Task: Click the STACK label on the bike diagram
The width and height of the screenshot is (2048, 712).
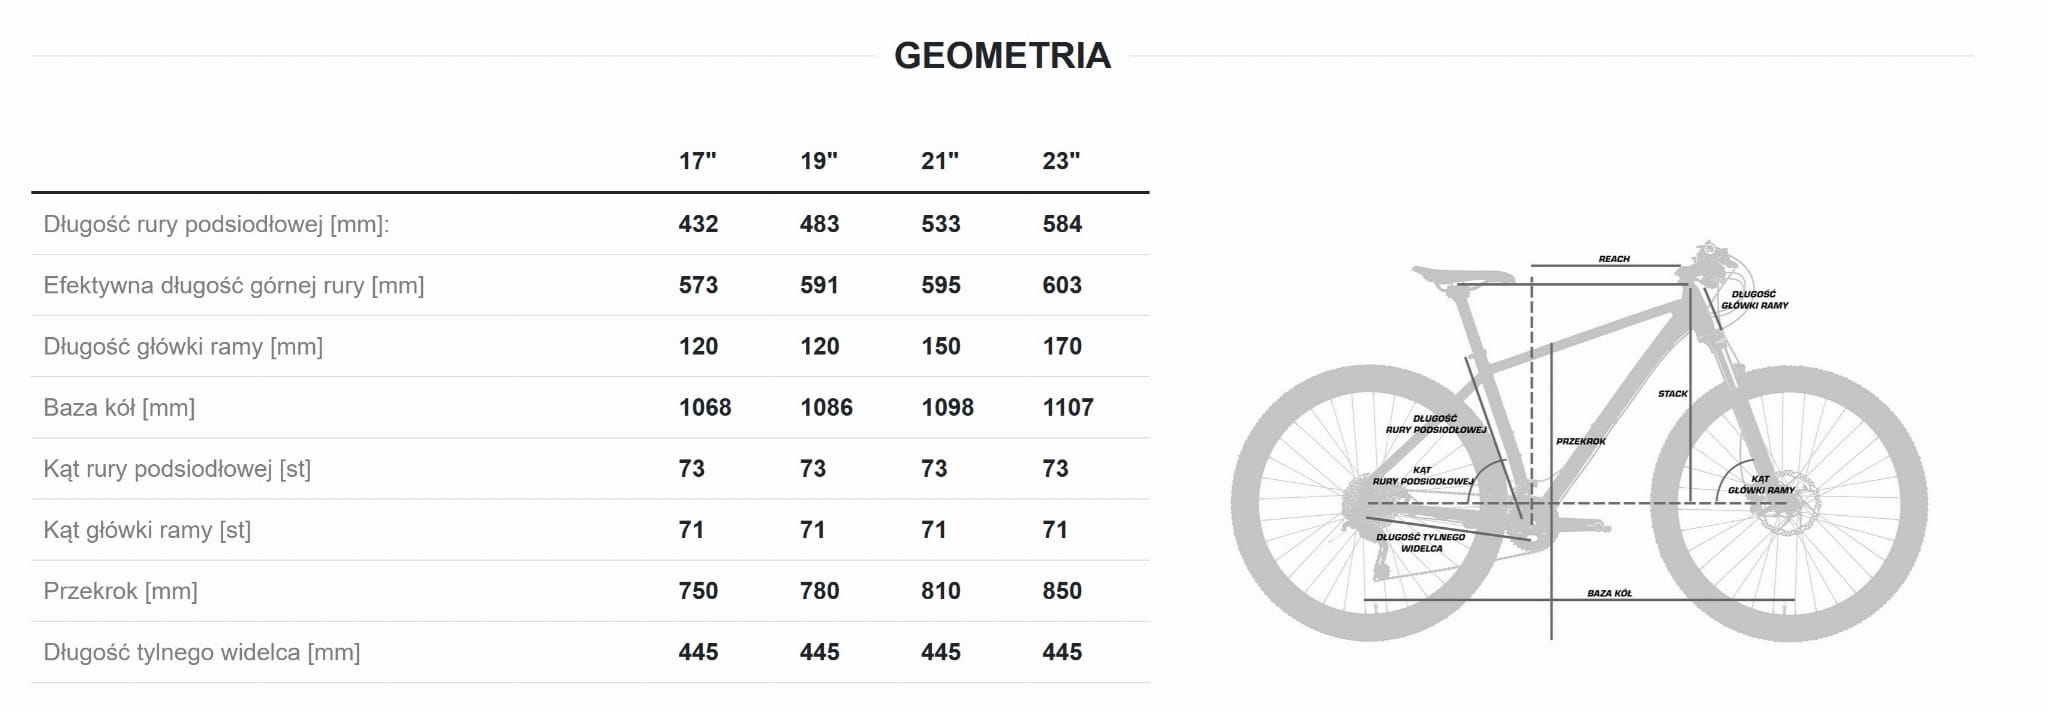Action: click(1672, 394)
